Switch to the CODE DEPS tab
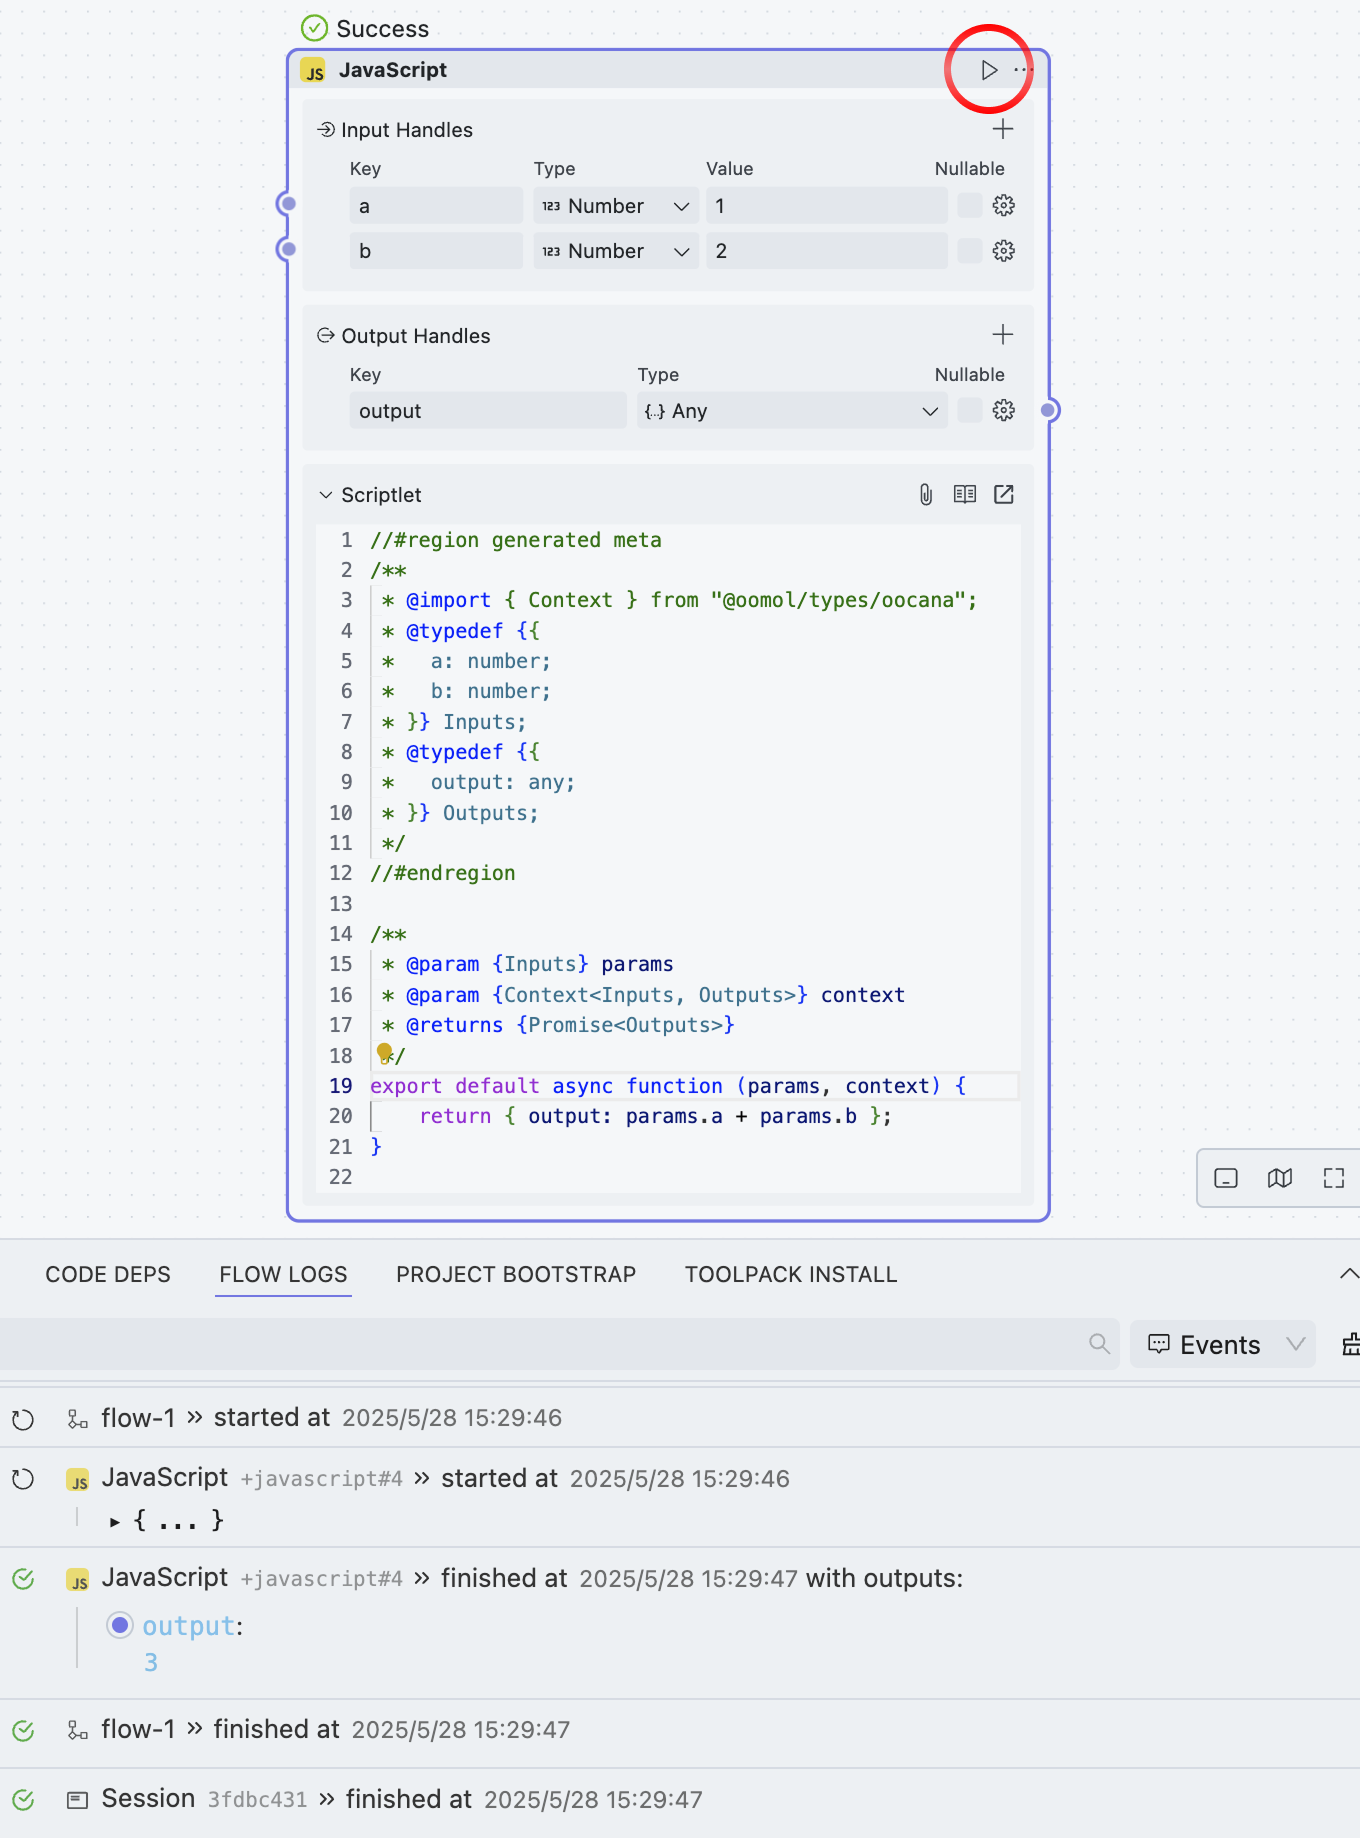The height and width of the screenshot is (1838, 1360). coord(108,1275)
